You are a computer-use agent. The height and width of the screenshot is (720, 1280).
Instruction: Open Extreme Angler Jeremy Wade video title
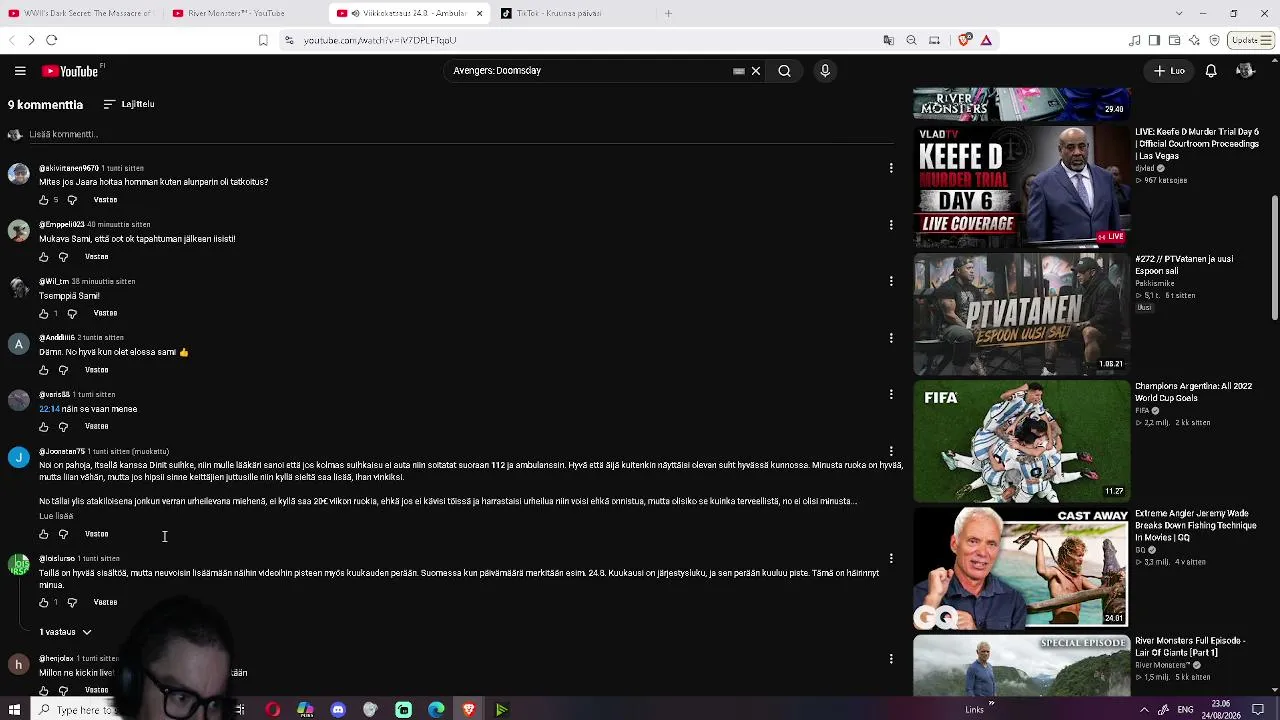click(x=1195, y=525)
